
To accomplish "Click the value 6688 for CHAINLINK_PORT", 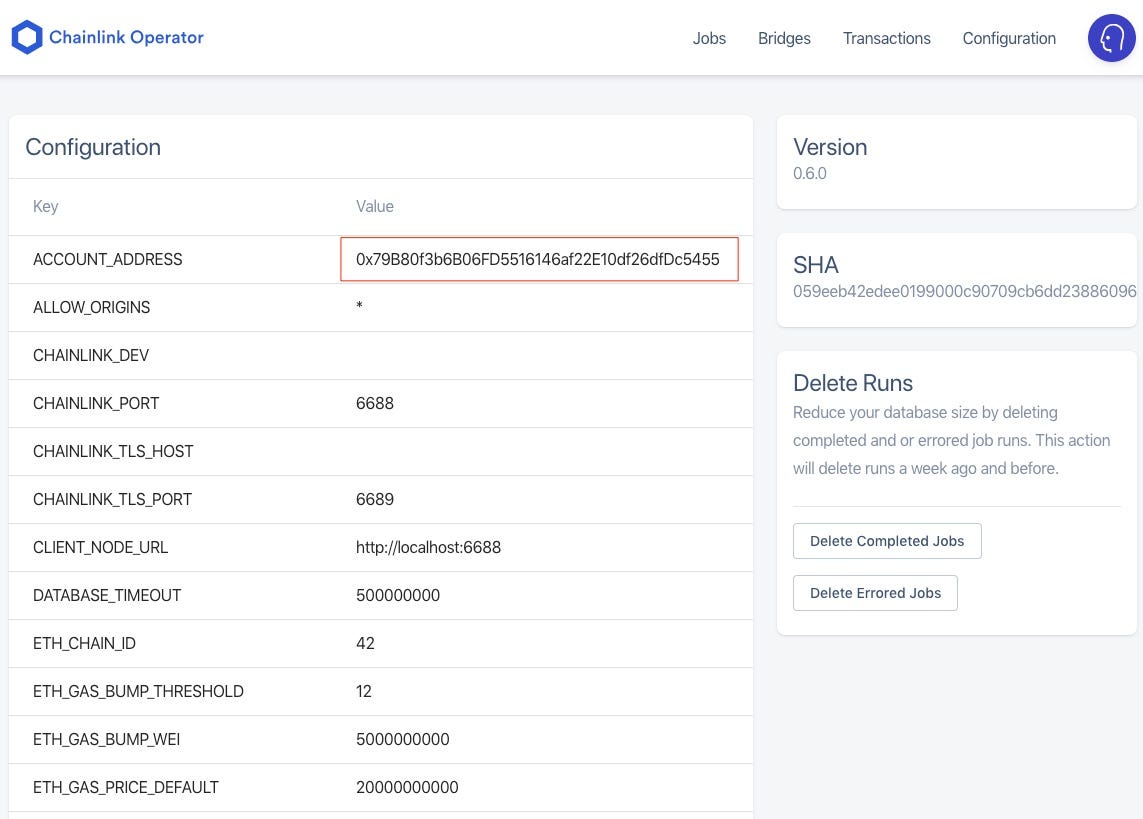I will pos(375,404).
